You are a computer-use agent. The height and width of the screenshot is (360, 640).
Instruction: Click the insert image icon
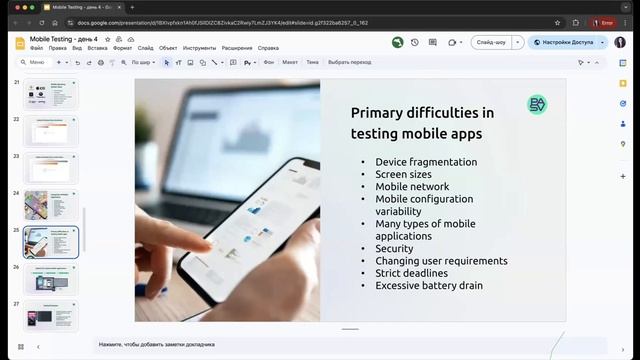(190, 62)
